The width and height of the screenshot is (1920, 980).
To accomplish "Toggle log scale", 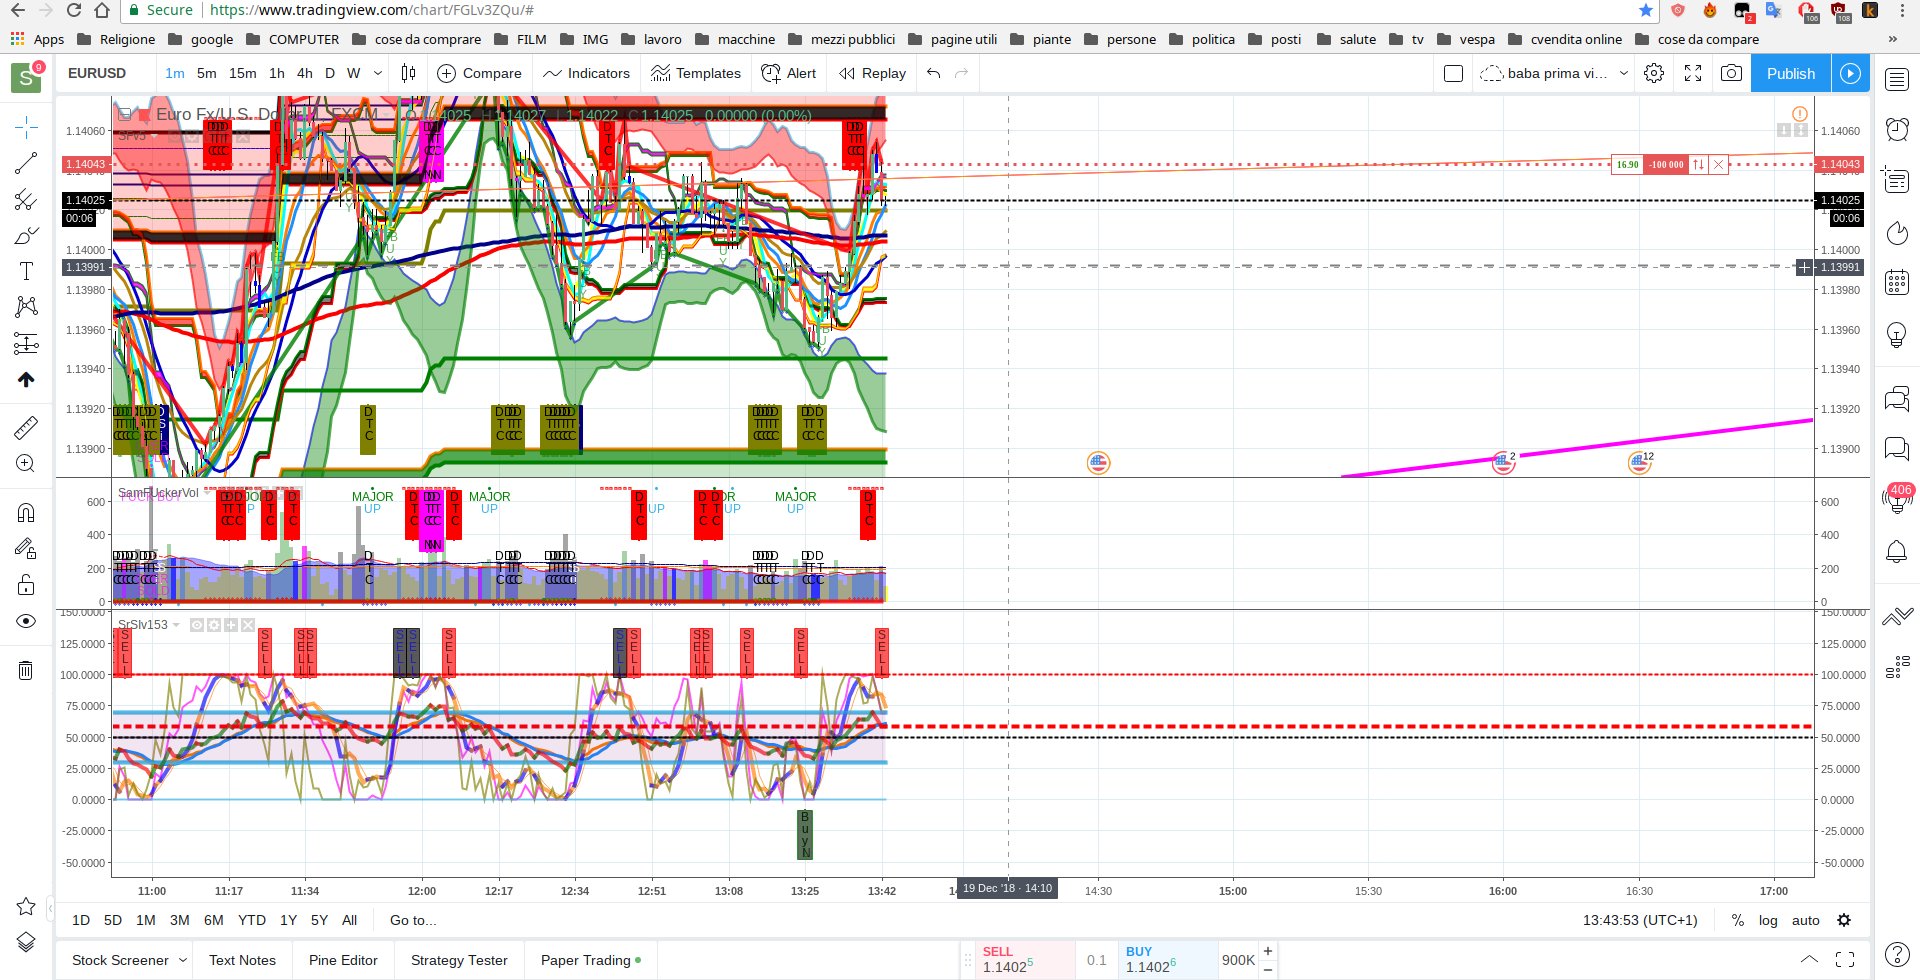I will coord(1768,920).
